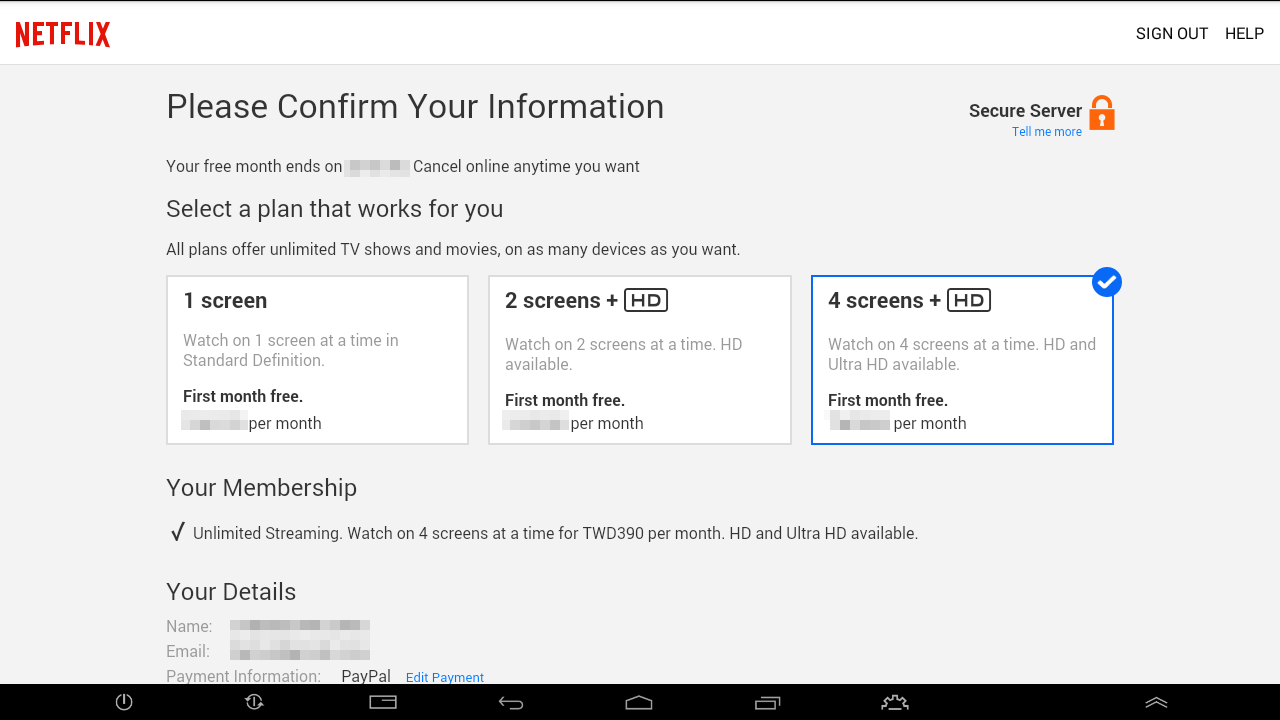
Task: Tap the rotate/refresh icon in bottom bar
Action: [254, 702]
